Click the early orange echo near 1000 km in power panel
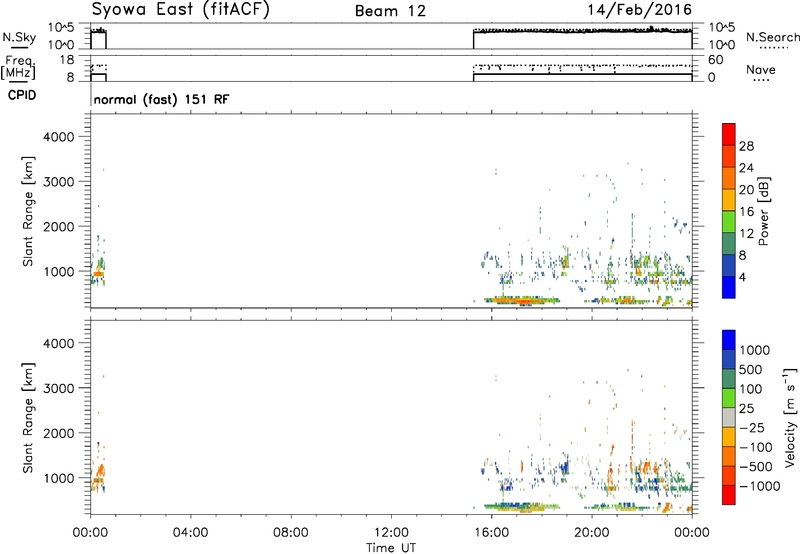Viewport: 800px width, 554px height. 98,274
